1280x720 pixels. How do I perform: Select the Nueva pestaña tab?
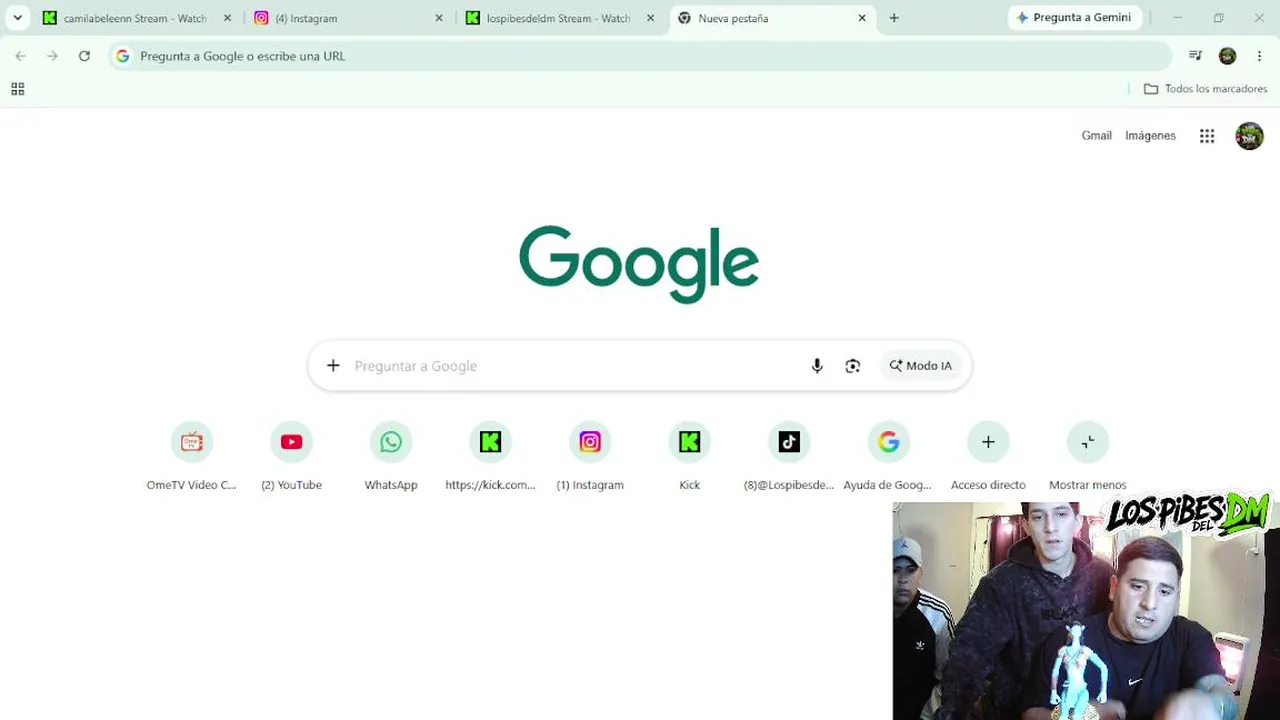[771, 18]
